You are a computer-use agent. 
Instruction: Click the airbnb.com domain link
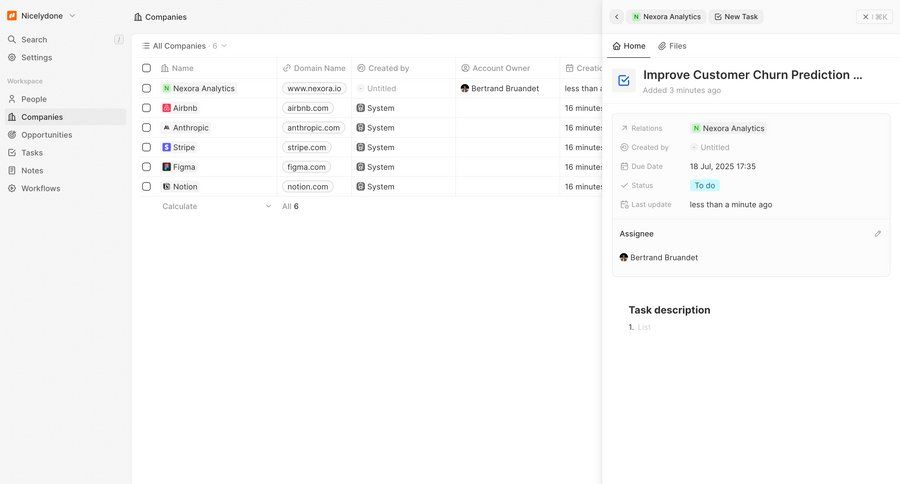[308, 108]
